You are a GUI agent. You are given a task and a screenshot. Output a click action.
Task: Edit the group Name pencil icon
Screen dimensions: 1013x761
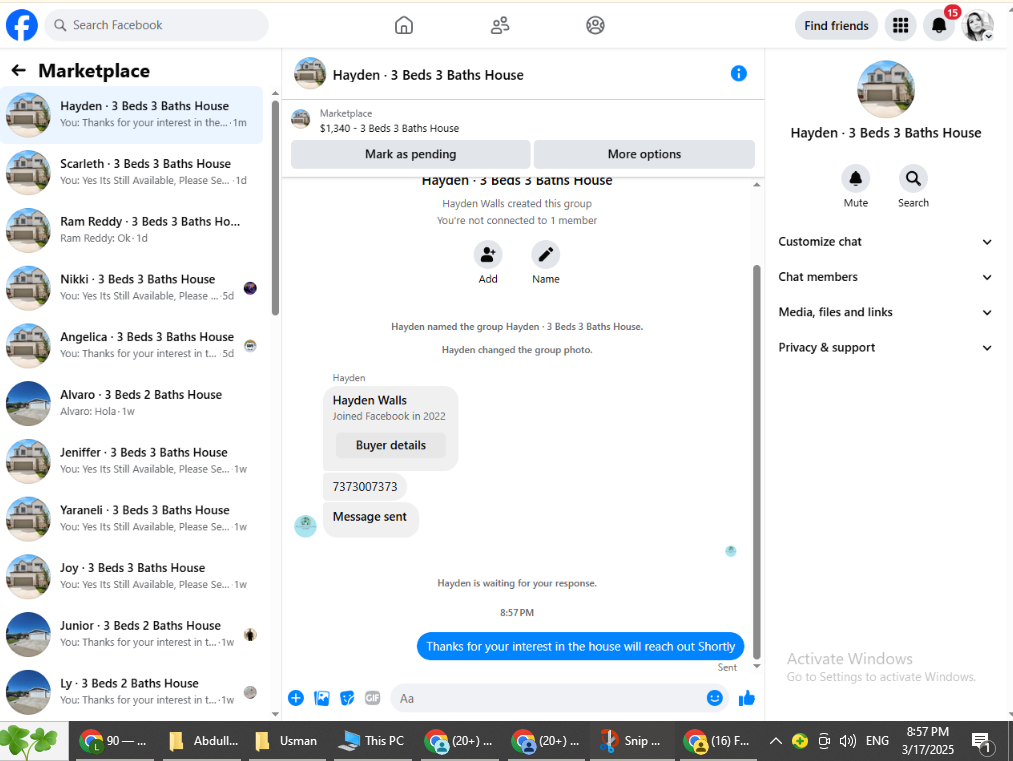[x=545, y=255]
